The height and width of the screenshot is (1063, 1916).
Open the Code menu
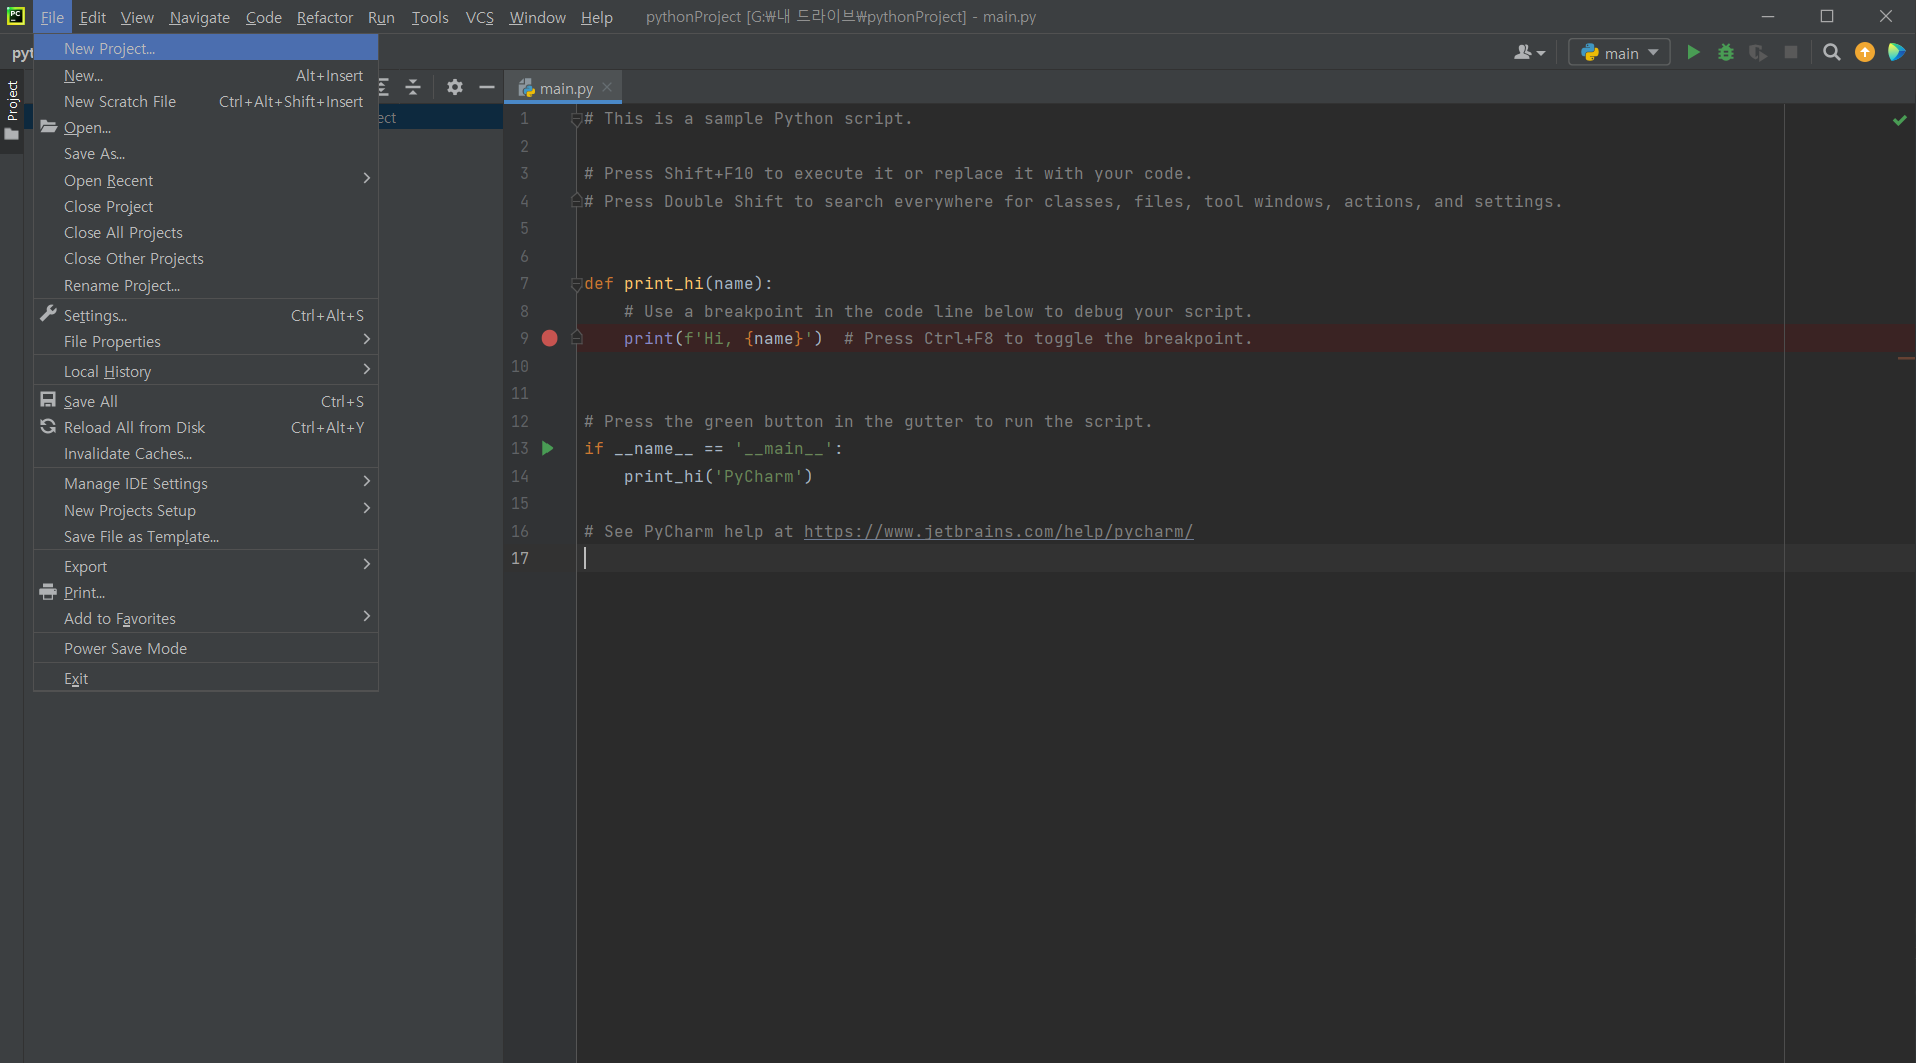click(263, 17)
